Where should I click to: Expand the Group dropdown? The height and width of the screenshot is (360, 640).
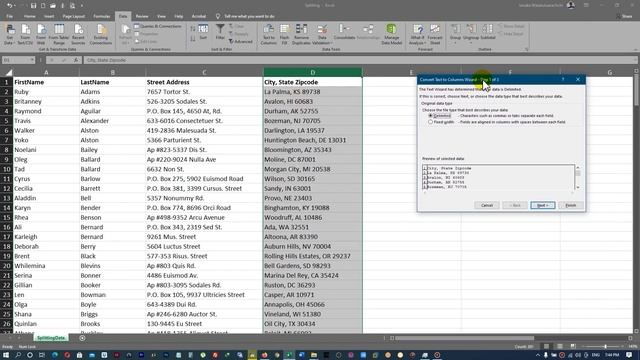pyautogui.click(x=455, y=42)
